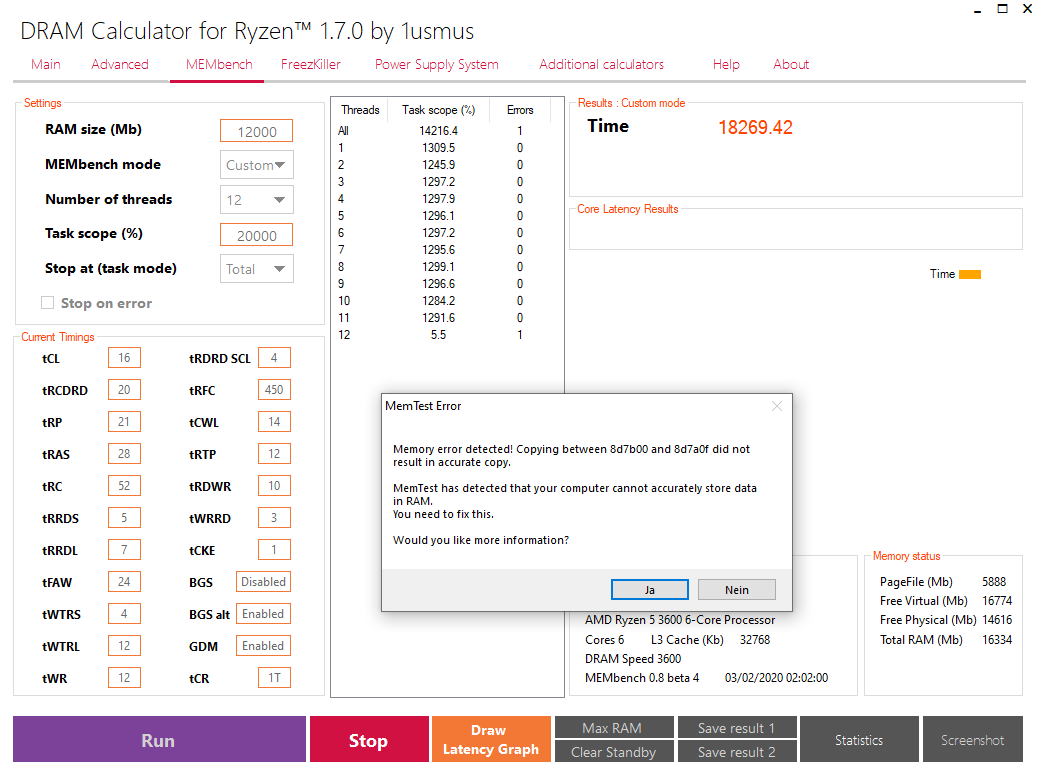Click the Time result 18269.42

(755, 128)
